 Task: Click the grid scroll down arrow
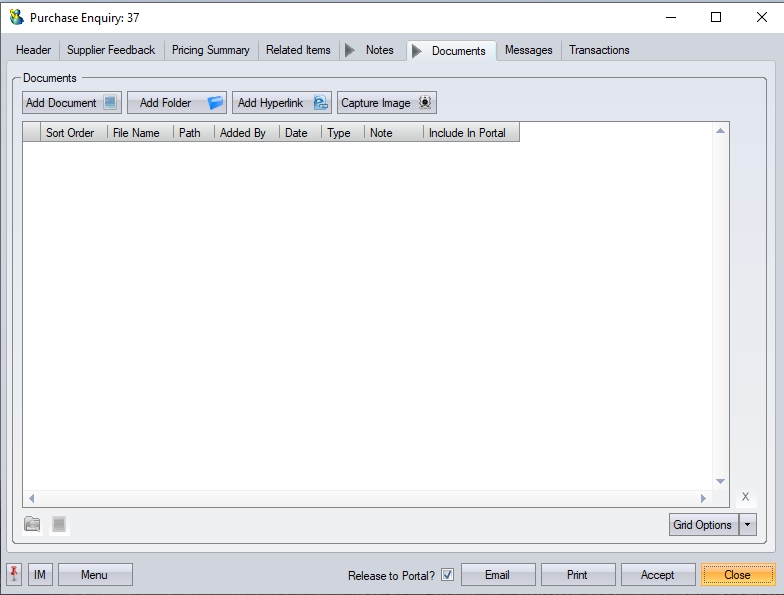(720, 481)
